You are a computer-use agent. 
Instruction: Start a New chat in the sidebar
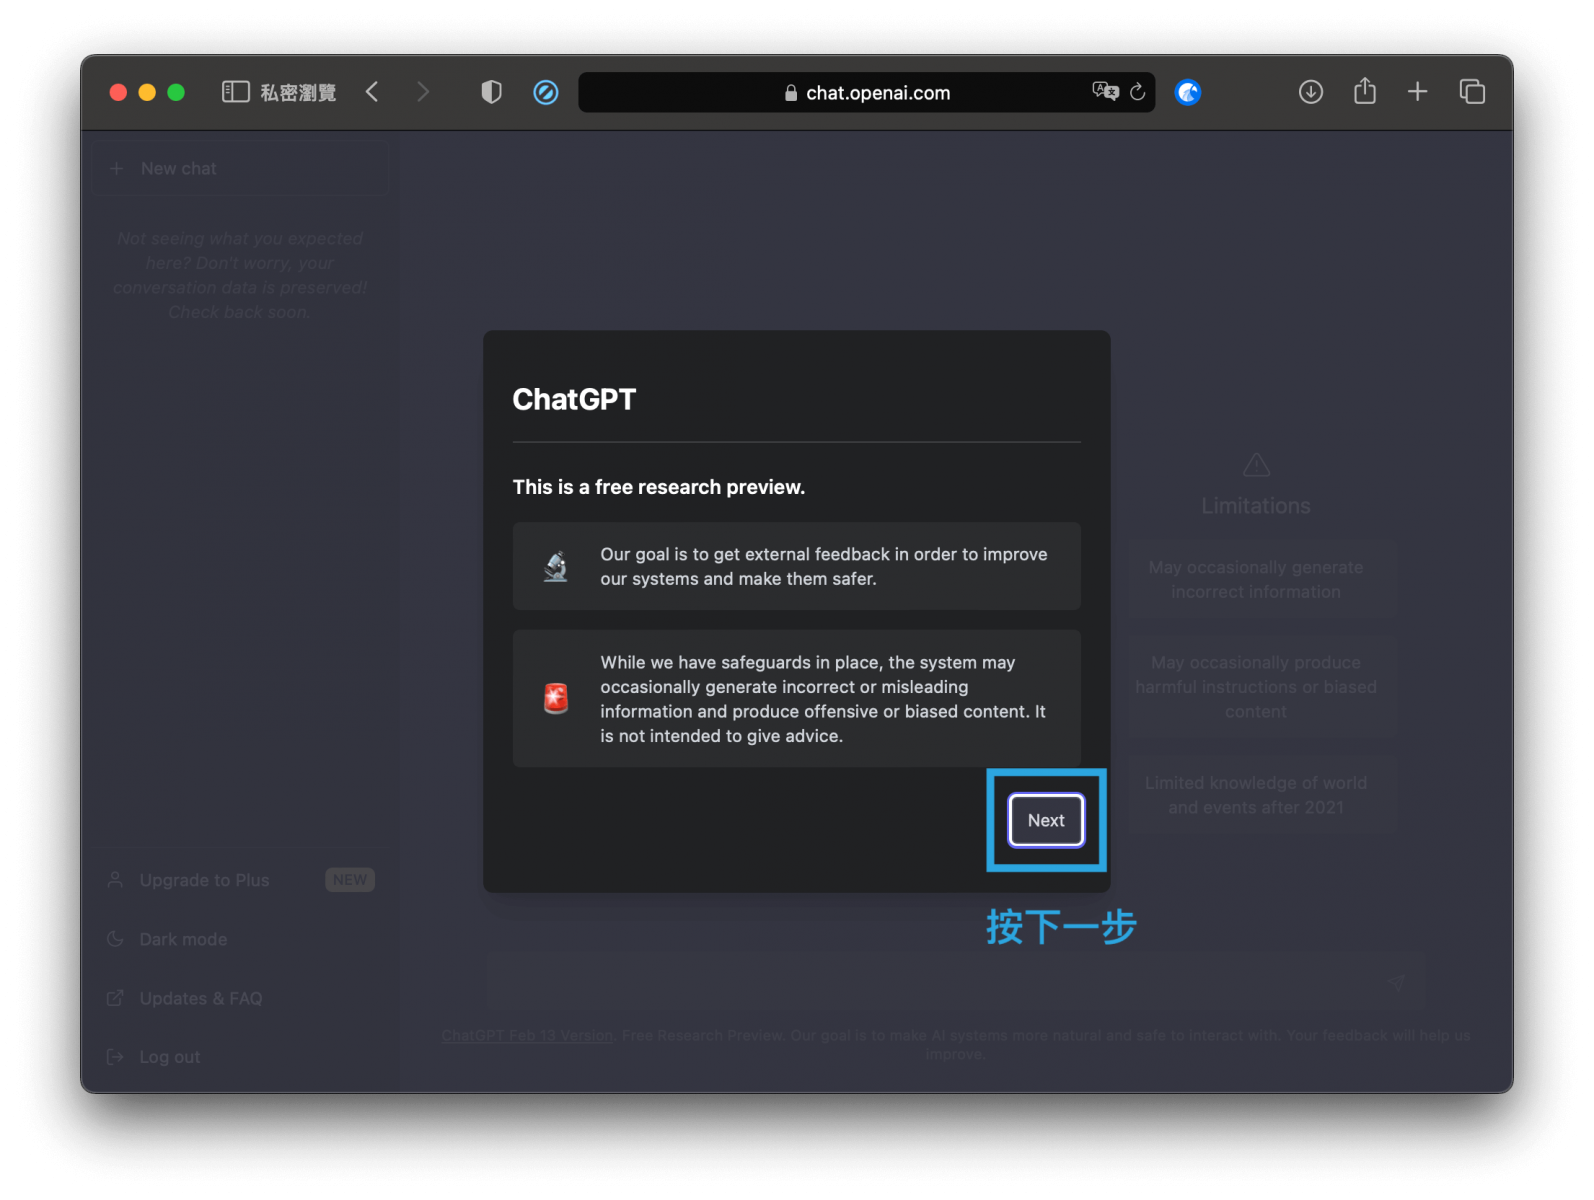(241, 168)
